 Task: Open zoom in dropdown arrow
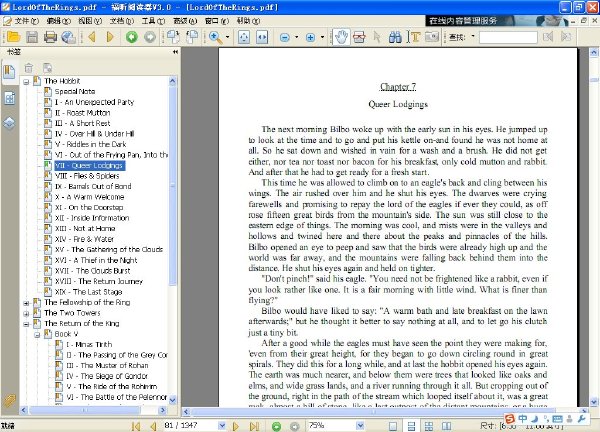322,37
